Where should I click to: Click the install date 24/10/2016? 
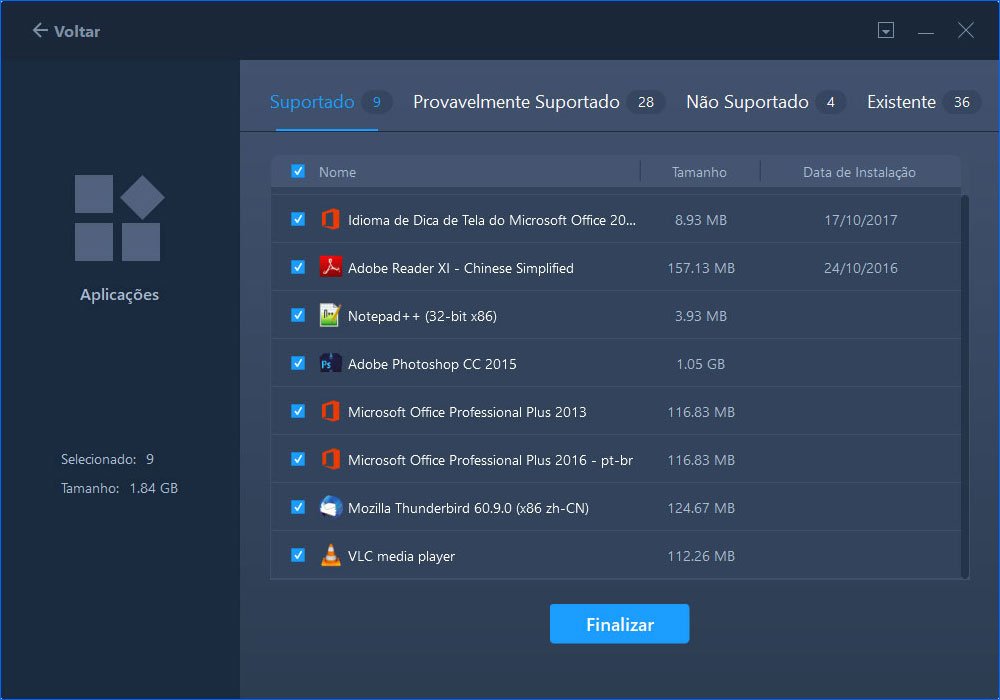click(860, 268)
